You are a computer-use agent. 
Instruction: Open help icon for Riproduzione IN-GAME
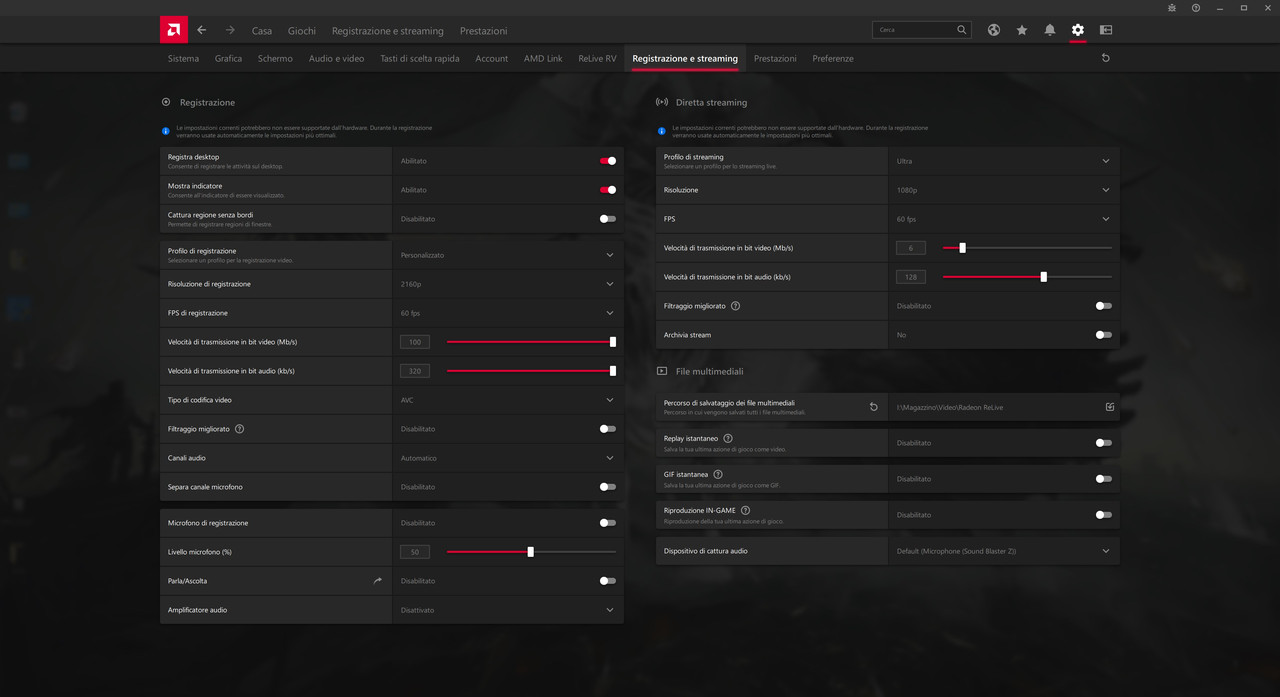pyautogui.click(x=746, y=510)
